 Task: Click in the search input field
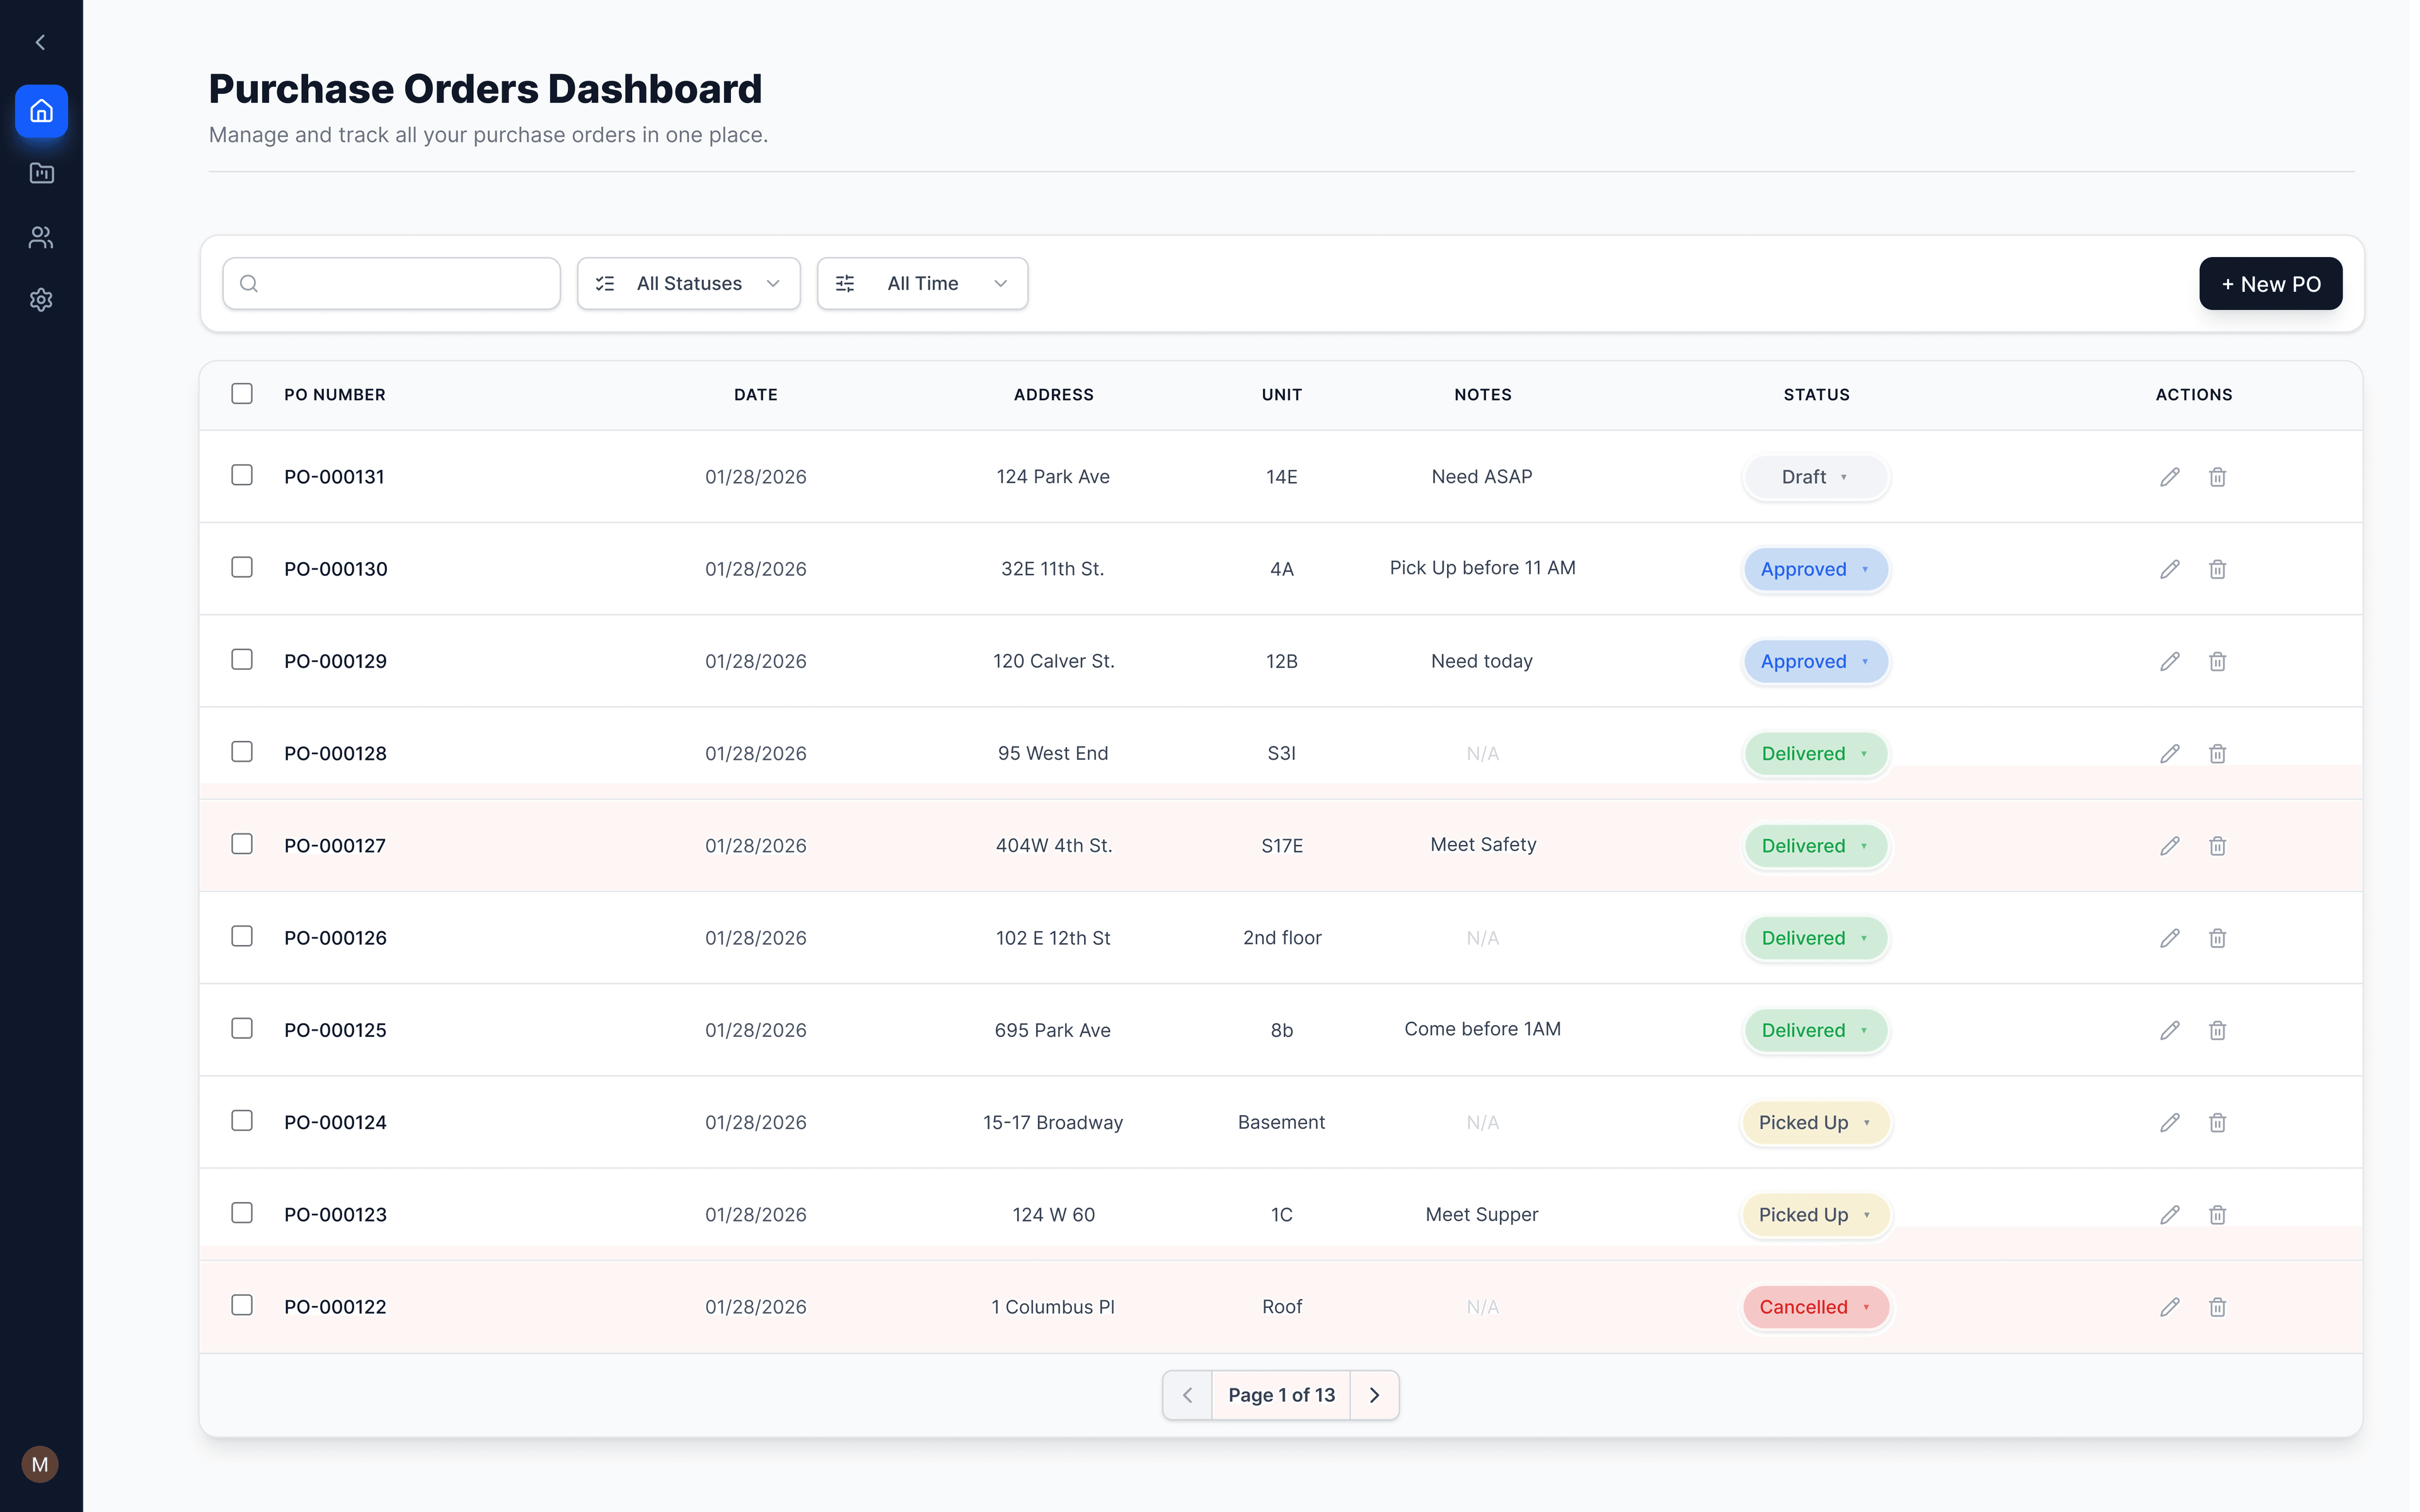391,284
